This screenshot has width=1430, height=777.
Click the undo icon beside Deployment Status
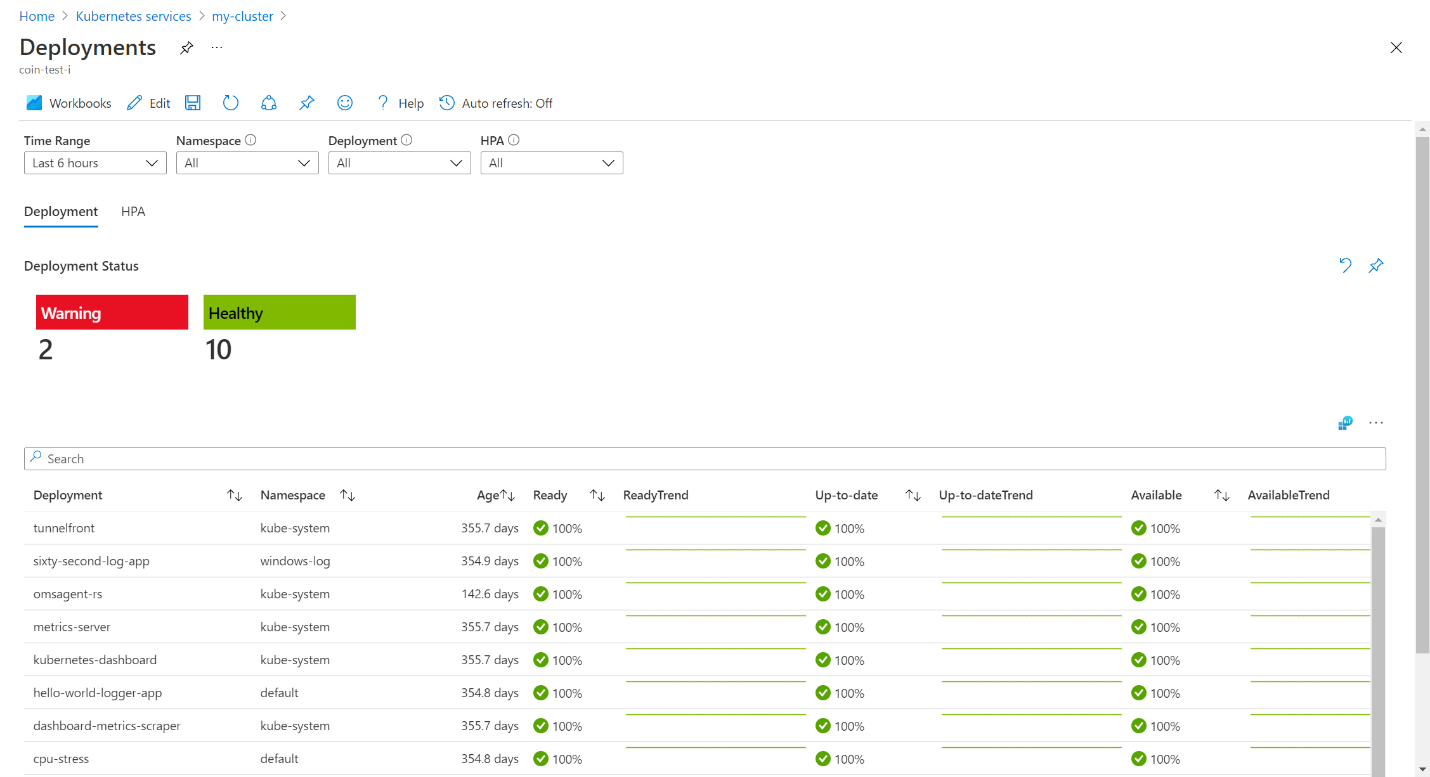pos(1345,266)
